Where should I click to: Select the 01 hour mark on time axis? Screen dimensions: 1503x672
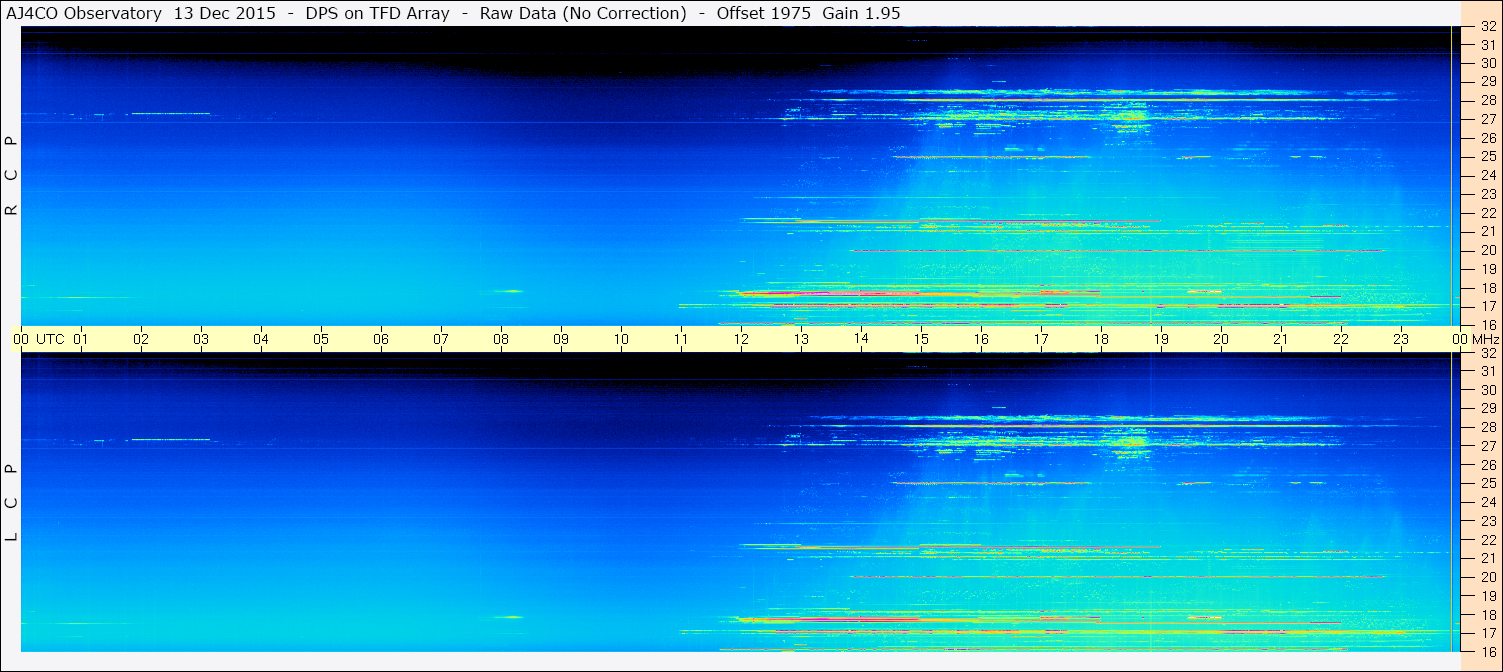click(x=81, y=339)
